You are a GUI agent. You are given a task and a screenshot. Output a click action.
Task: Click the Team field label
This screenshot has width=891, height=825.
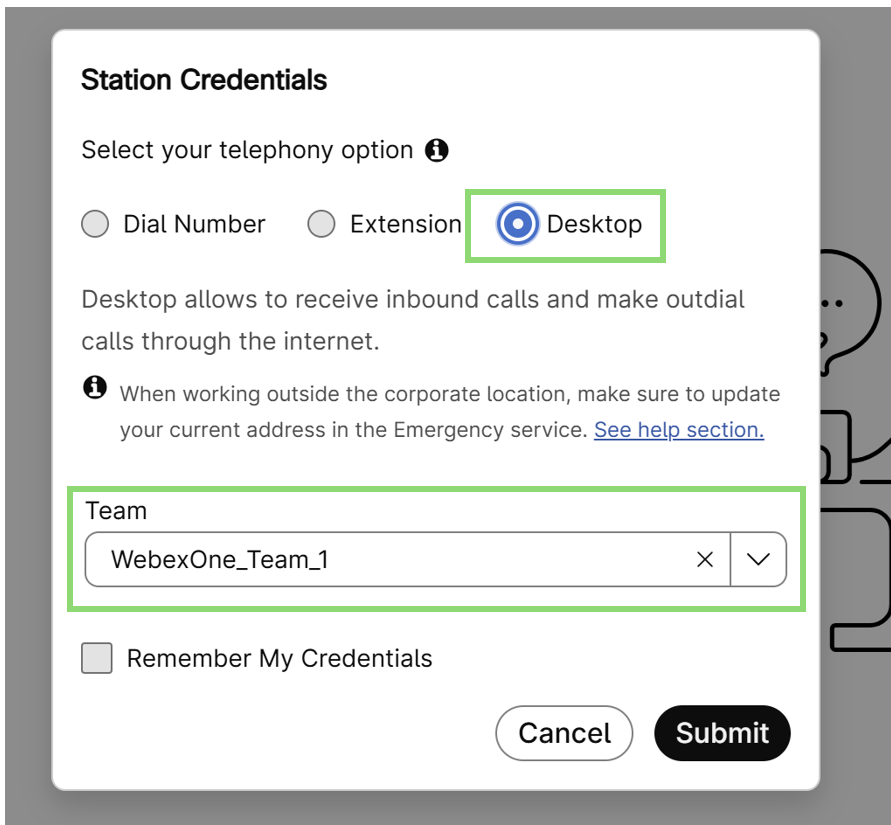tap(116, 511)
